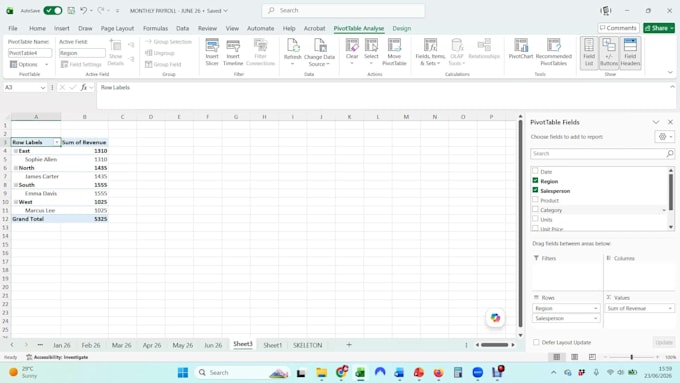Switch to the Design tab

pyautogui.click(x=402, y=28)
